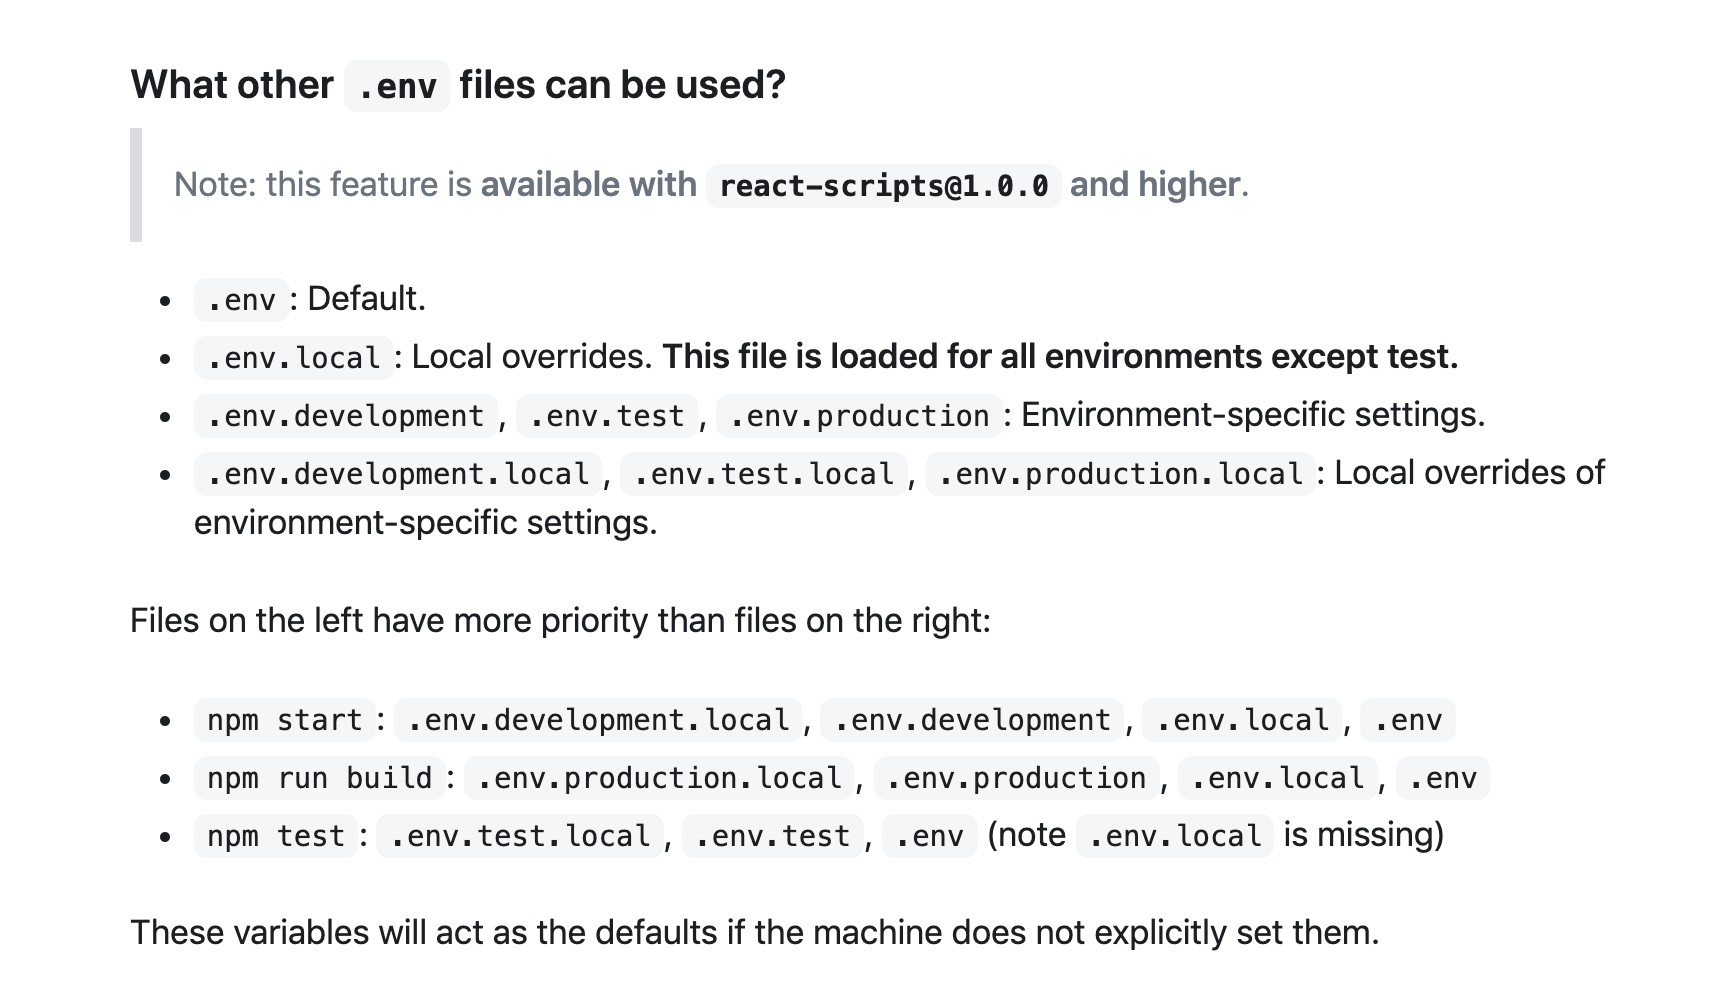Click the .env code beside "Default"
The image size is (1724, 1000).
241,299
